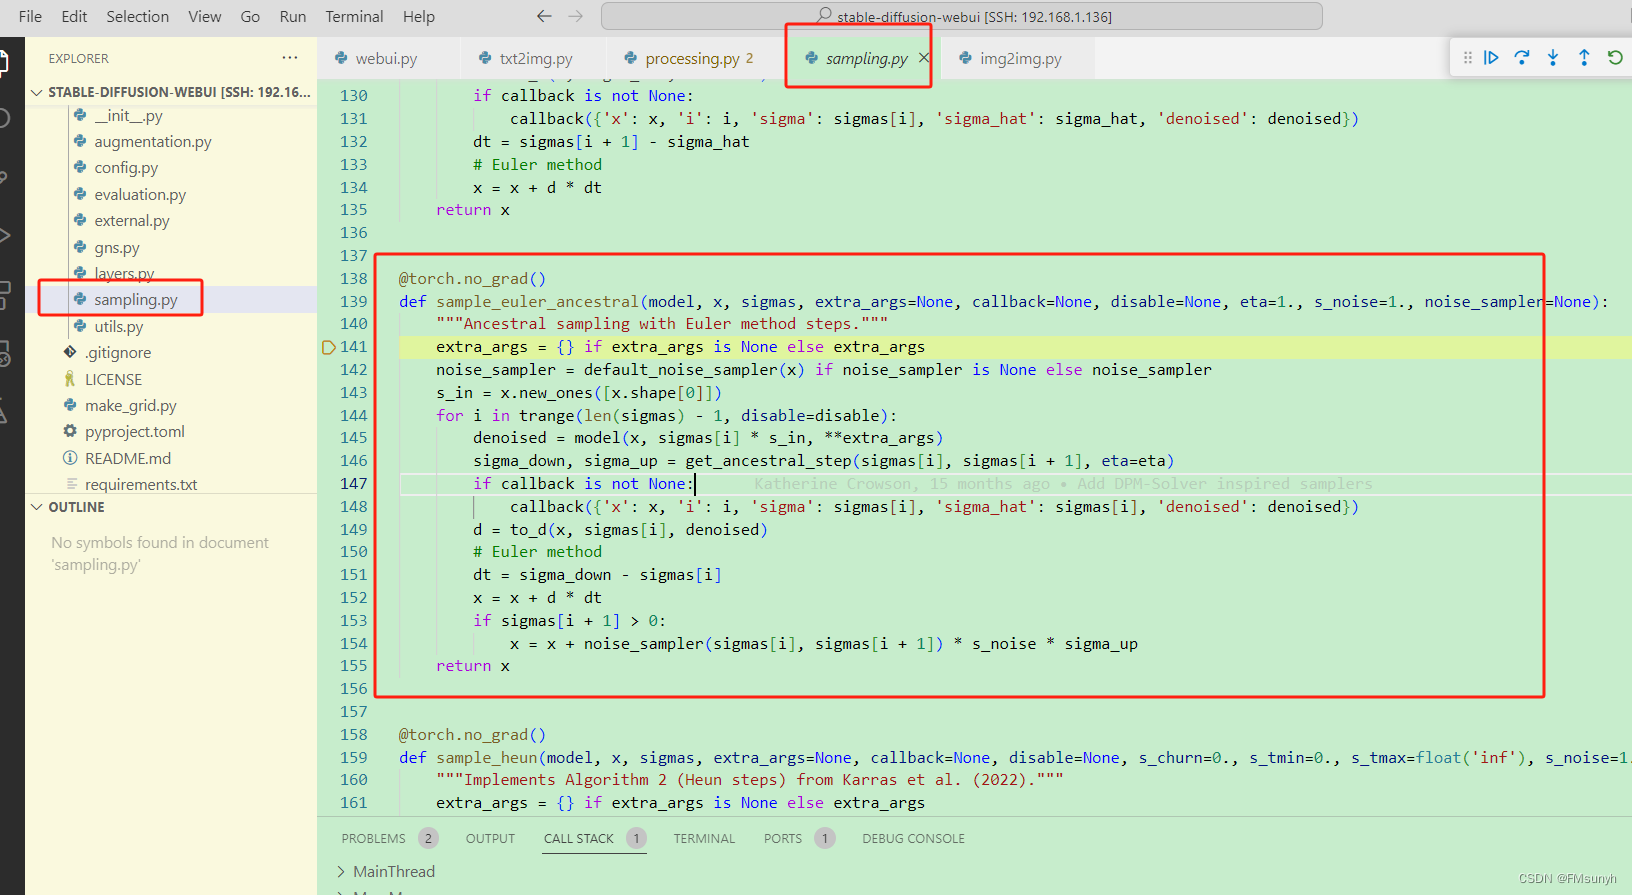
Task: Switch to the img2img.py tab
Action: [x=1016, y=58]
